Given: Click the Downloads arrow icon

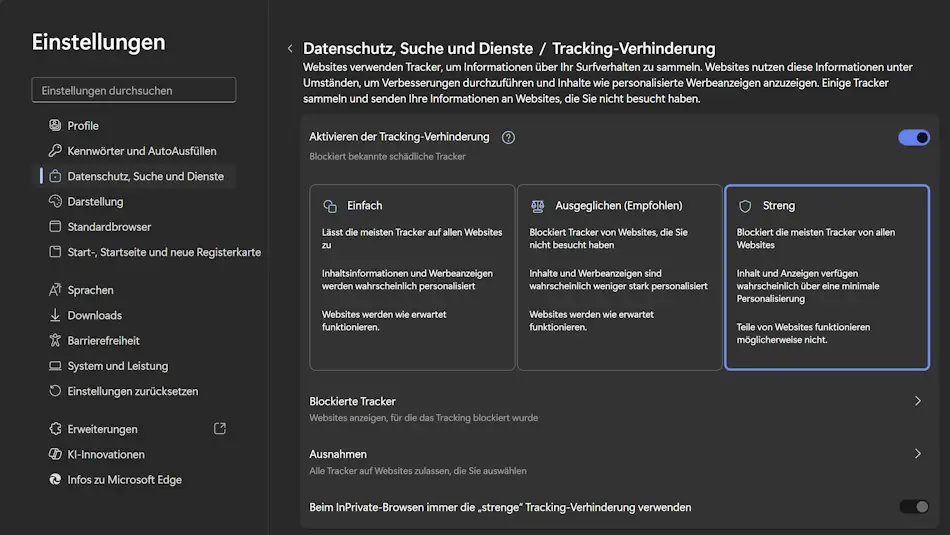Looking at the screenshot, I should tap(55, 315).
